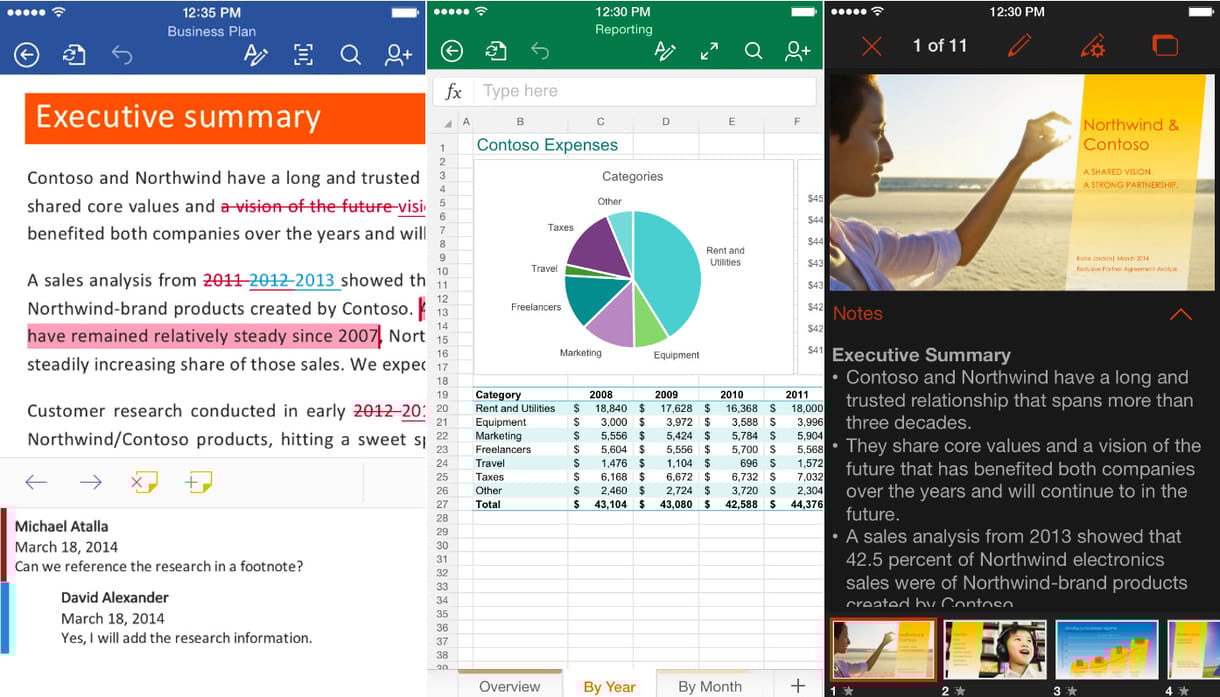
Task: Open text formatting pen icon in Word
Action: [256, 54]
